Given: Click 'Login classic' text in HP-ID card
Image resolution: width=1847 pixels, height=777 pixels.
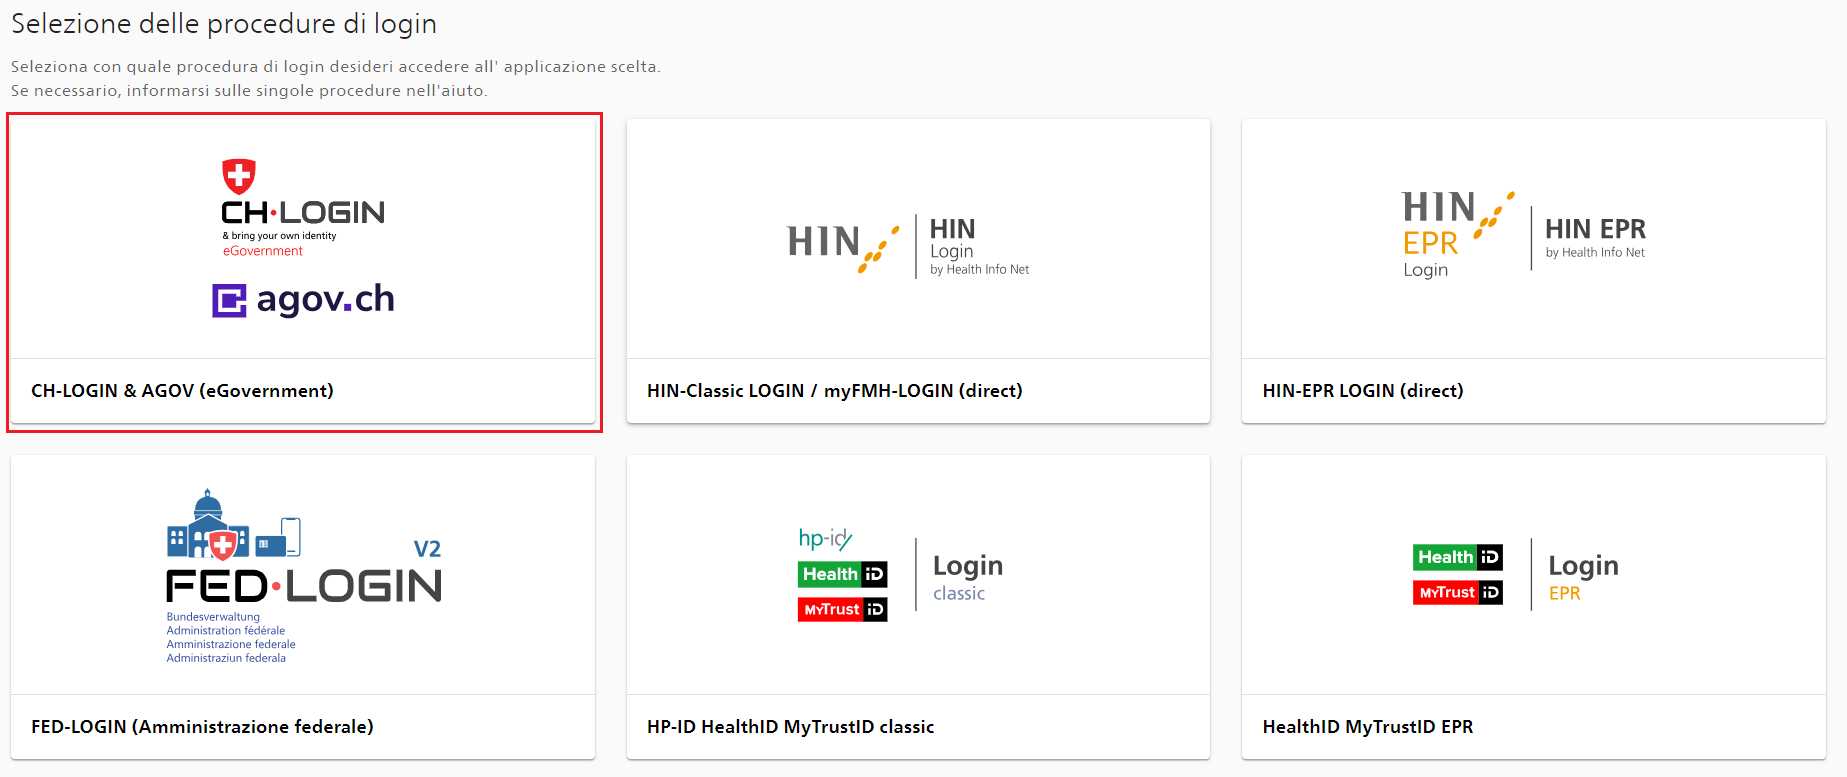Looking at the screenshot, I should pos(967,577).
